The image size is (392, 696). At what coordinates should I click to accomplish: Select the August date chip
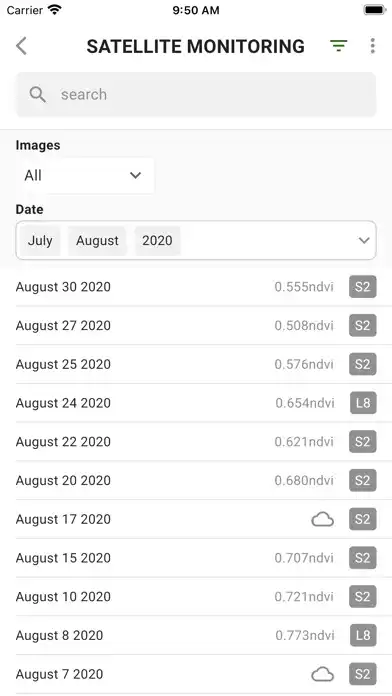click(x=97, y=241)
